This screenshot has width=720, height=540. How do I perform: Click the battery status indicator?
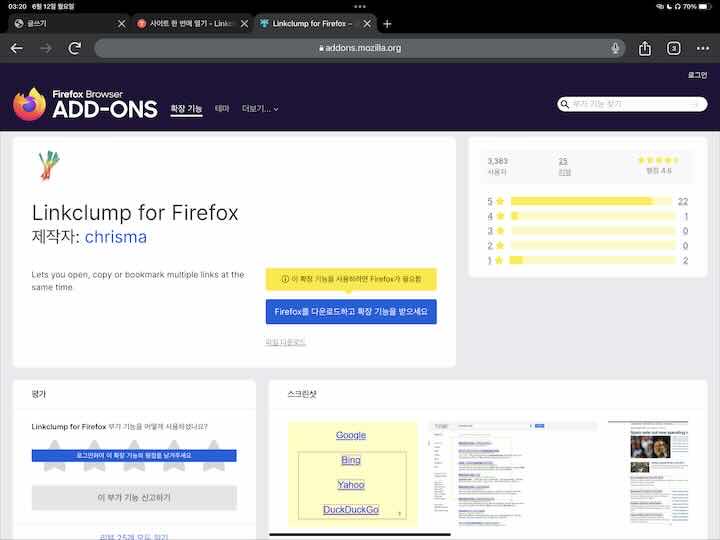(x=705, y=6)
